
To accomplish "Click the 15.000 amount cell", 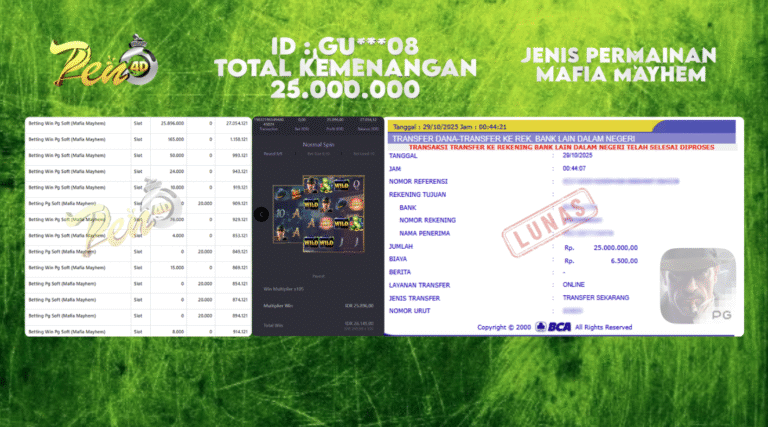I will 177,267.
